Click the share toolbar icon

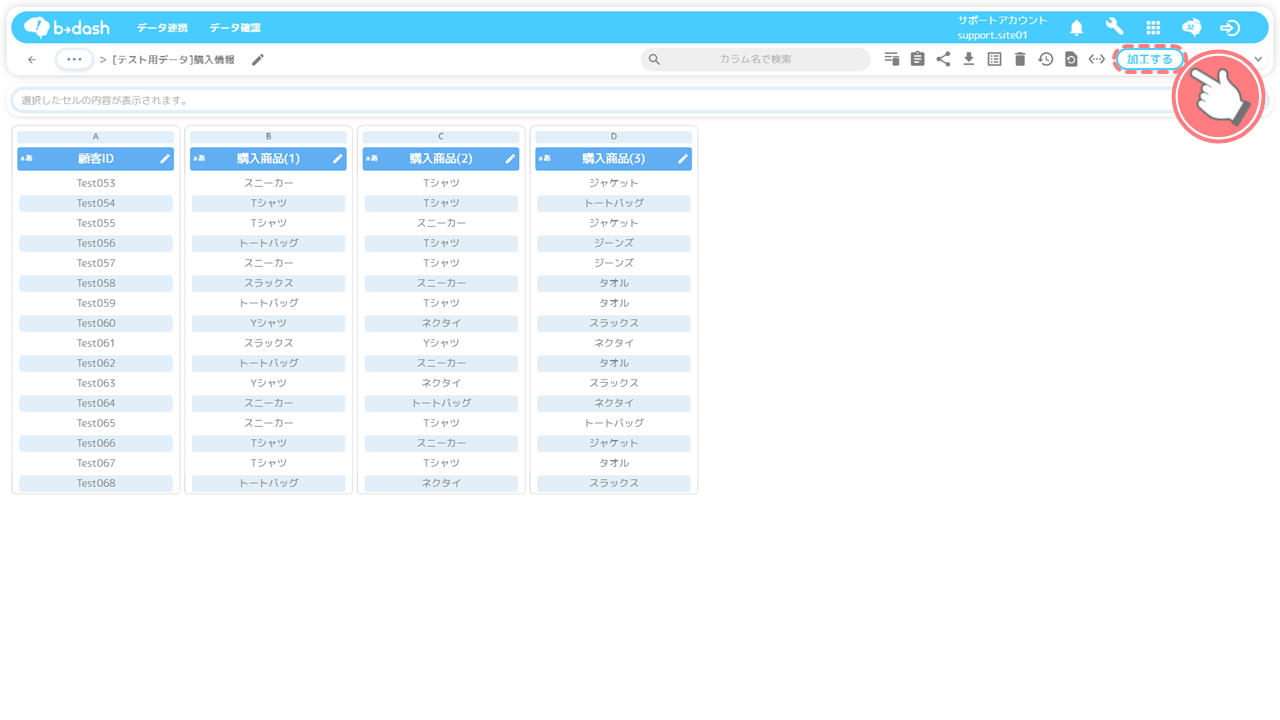943,59
